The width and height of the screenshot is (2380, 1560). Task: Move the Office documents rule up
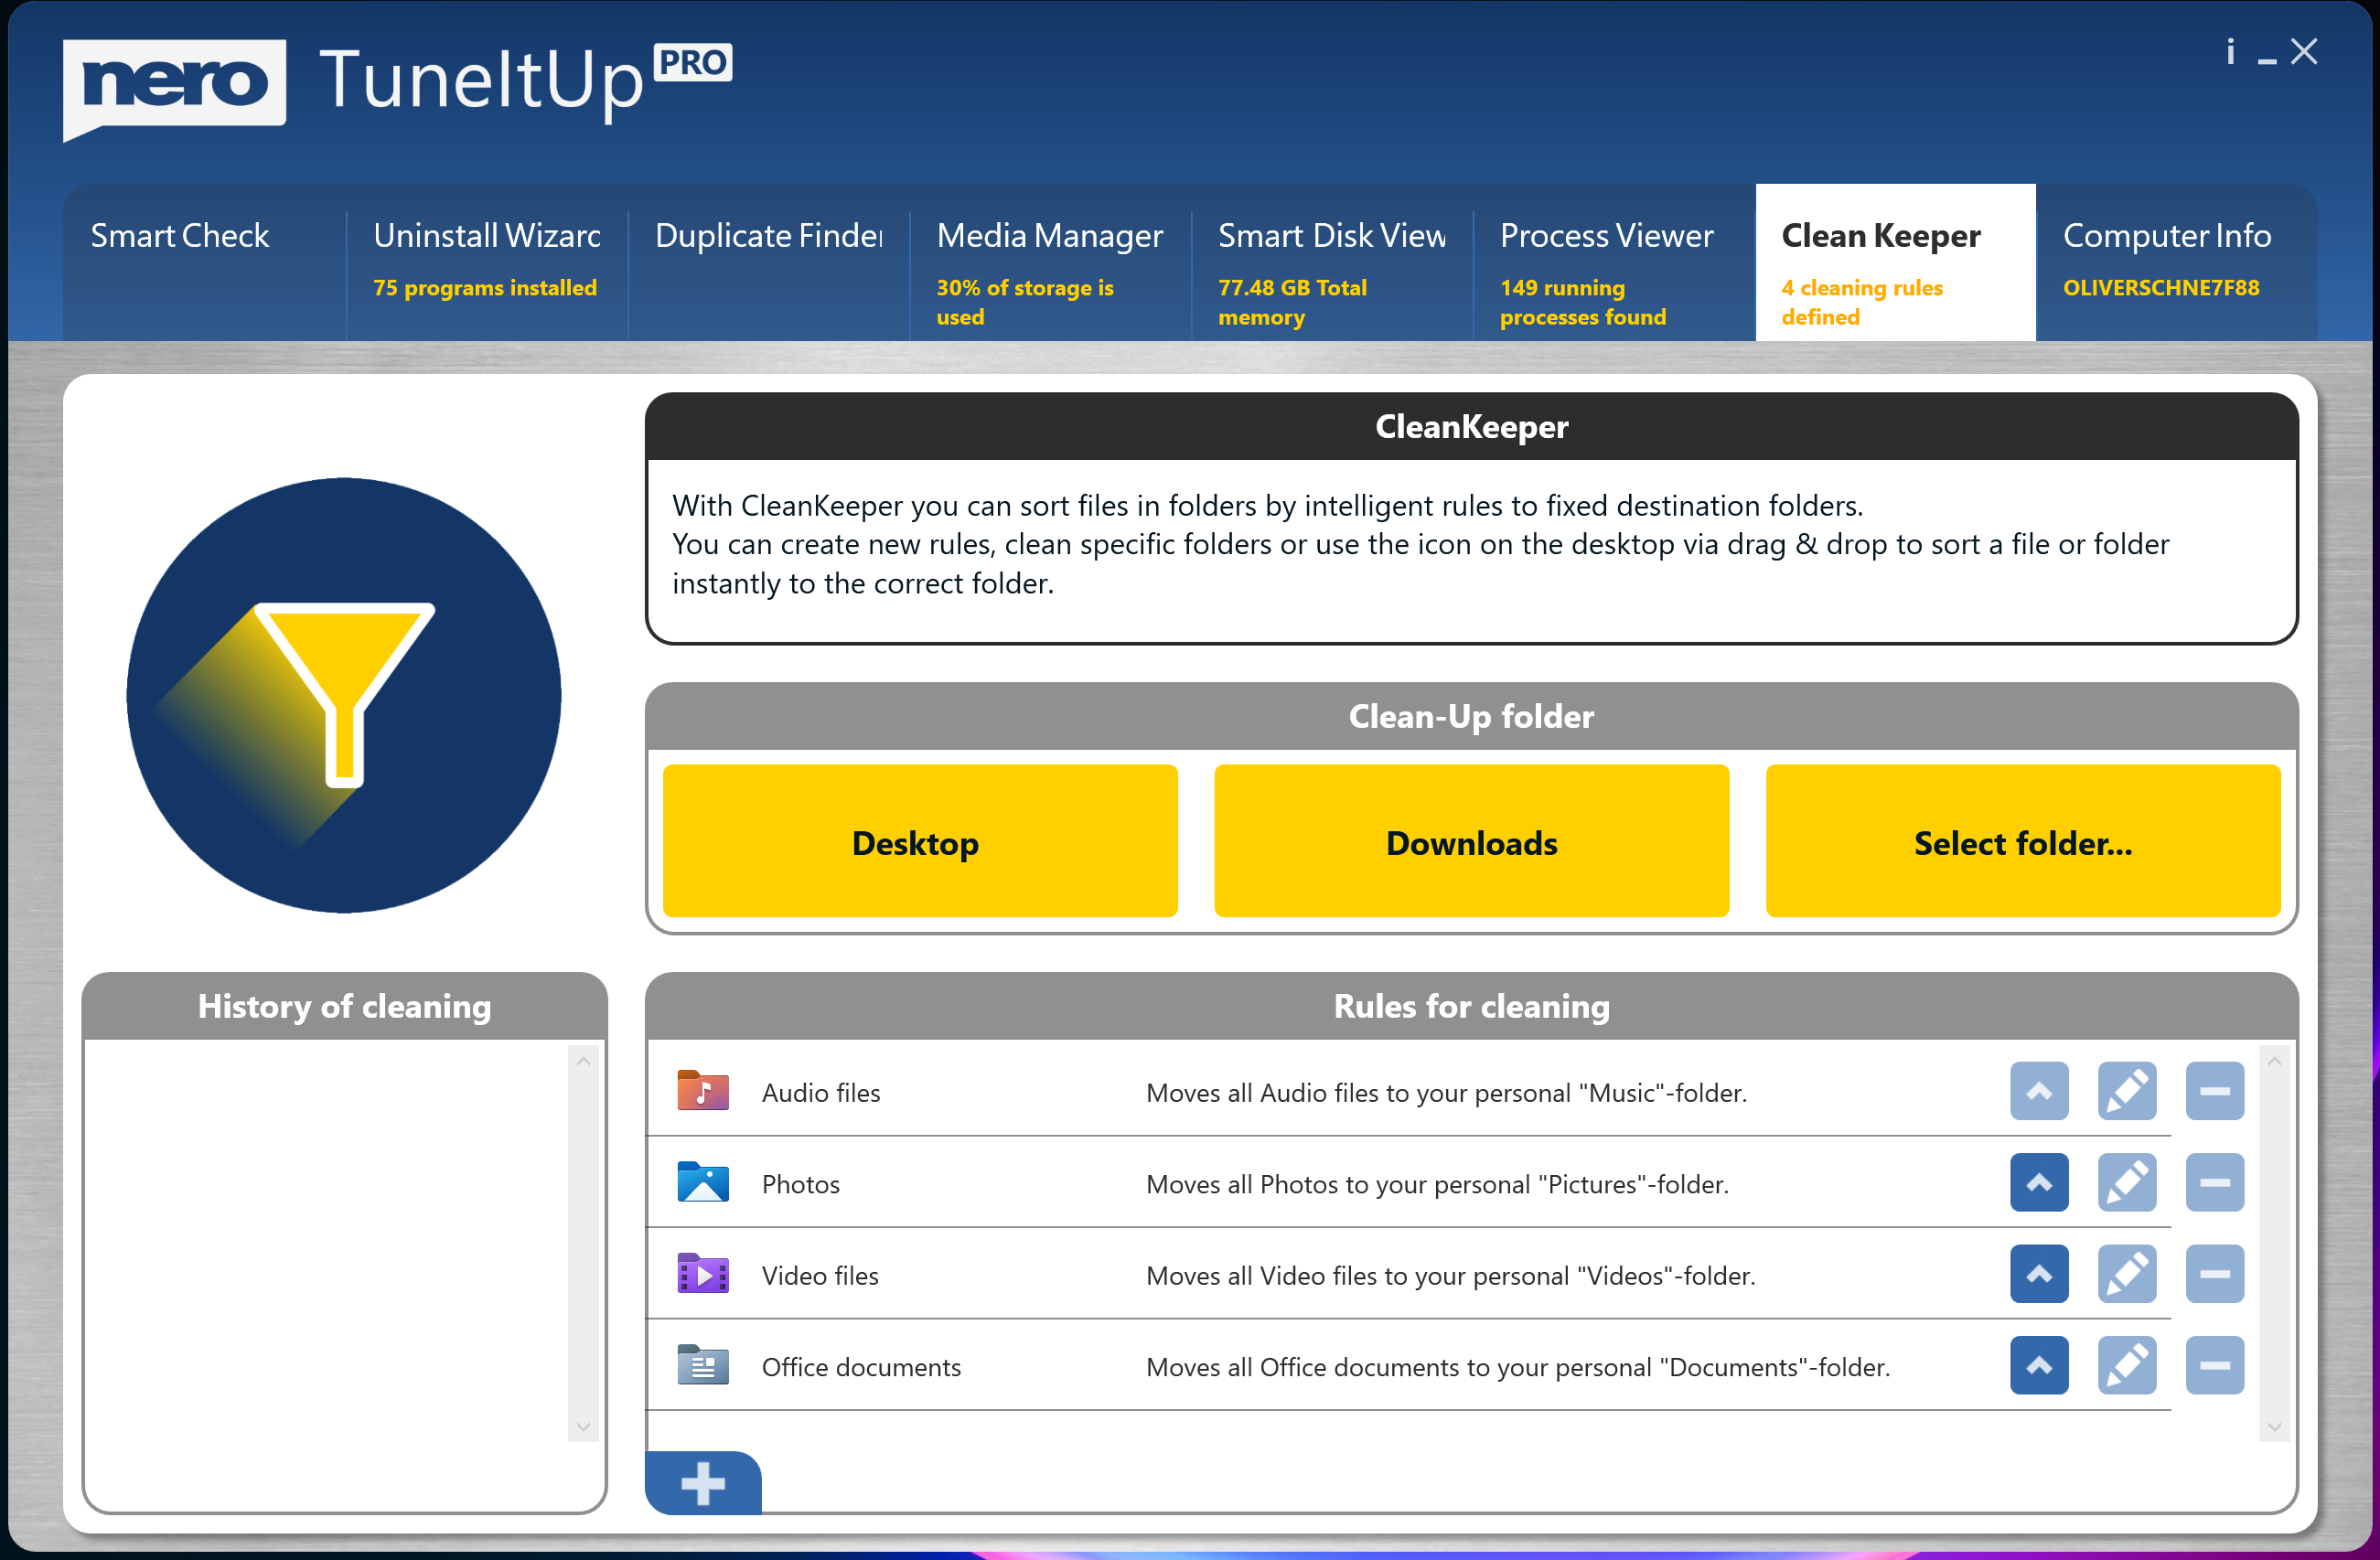point(2038,1366)
